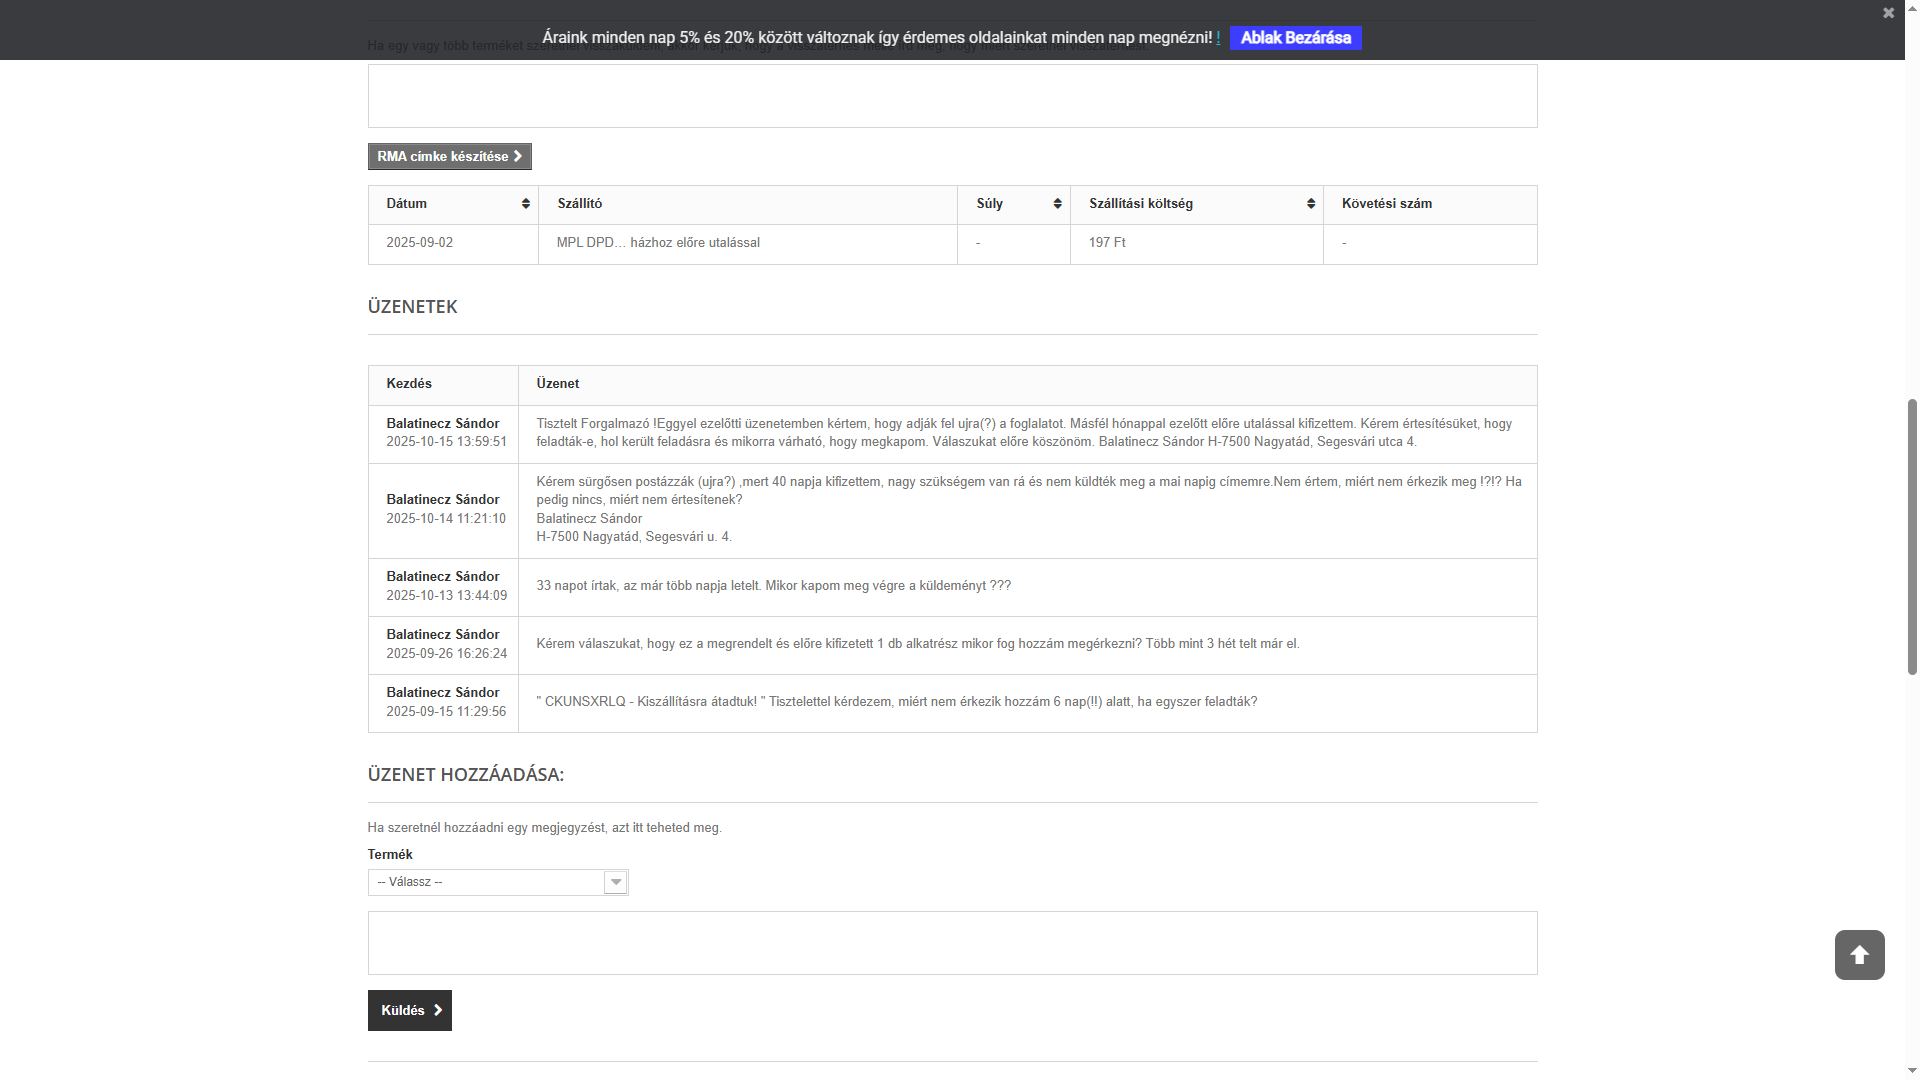Click the Kezdés messages column header
The image size is (1920, 1080).
click(x=409, y=384)
